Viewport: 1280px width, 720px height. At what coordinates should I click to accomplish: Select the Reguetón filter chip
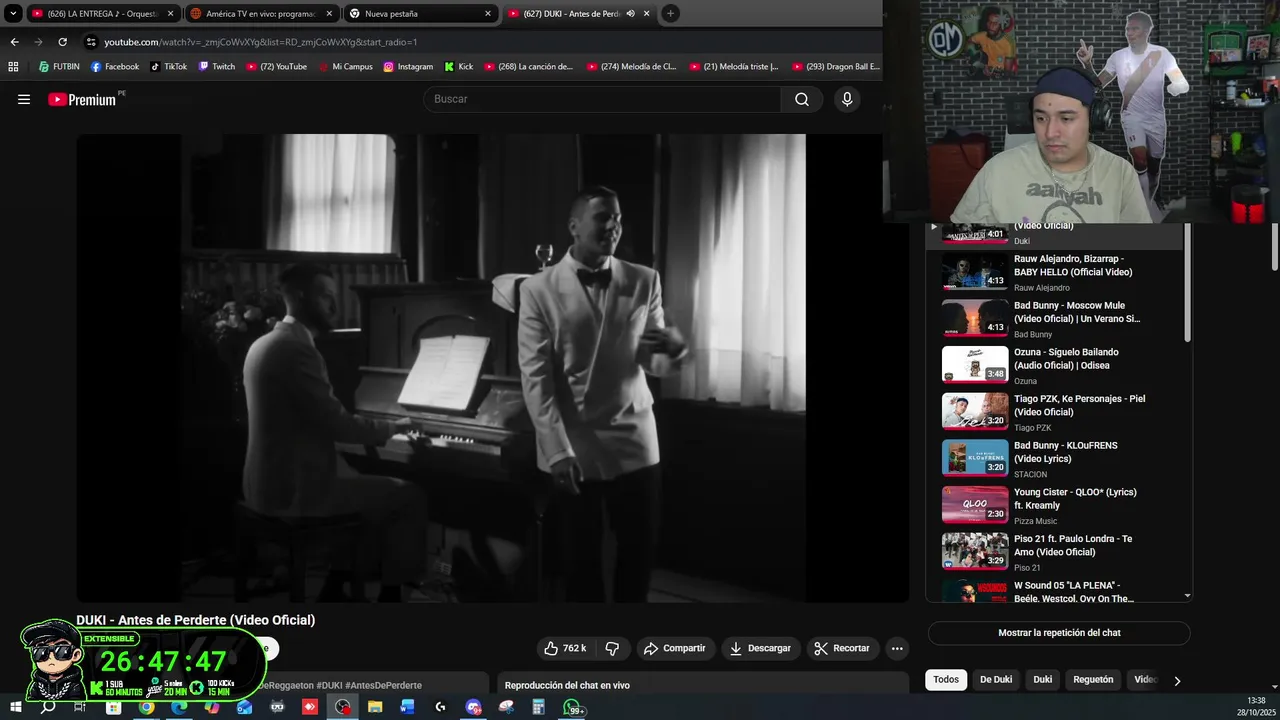[1093, 680]
